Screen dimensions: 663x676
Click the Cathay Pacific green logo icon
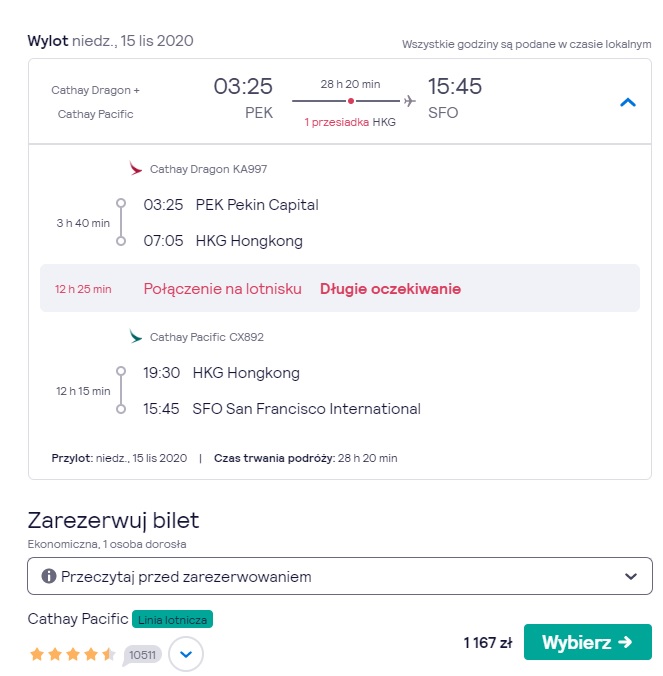[x=135, y=336]
